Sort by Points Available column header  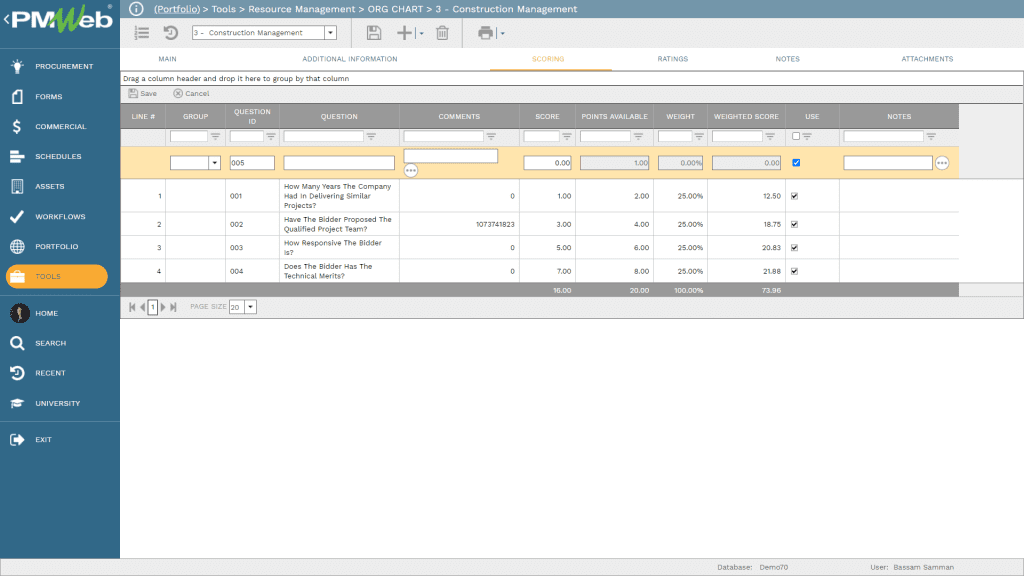pos(615,116)
